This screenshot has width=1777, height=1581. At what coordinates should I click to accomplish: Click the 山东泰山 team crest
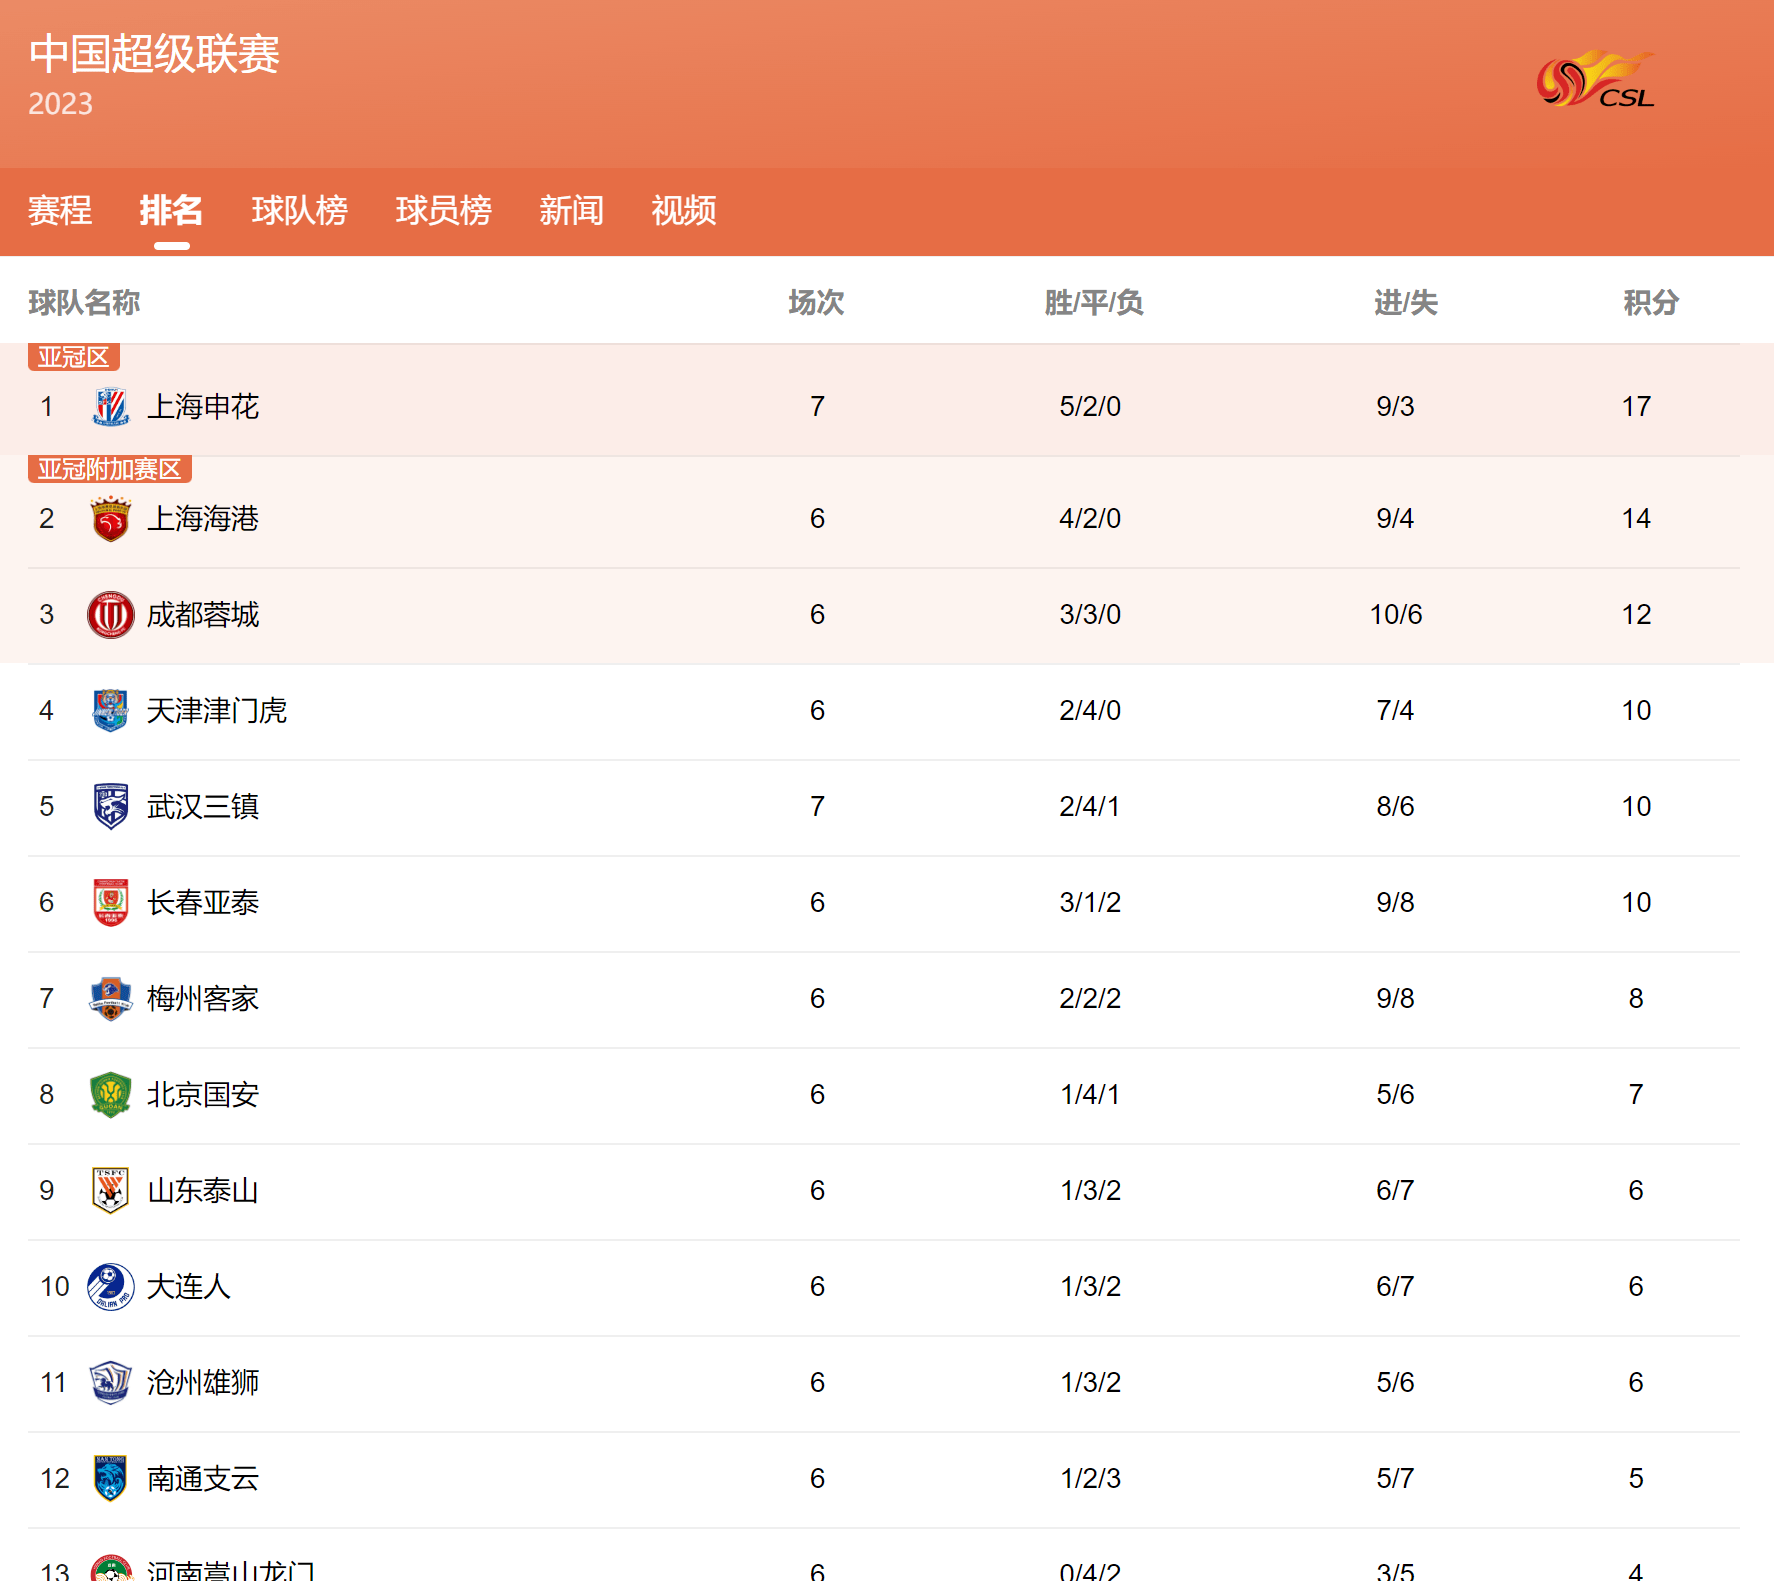(111, 1191)
